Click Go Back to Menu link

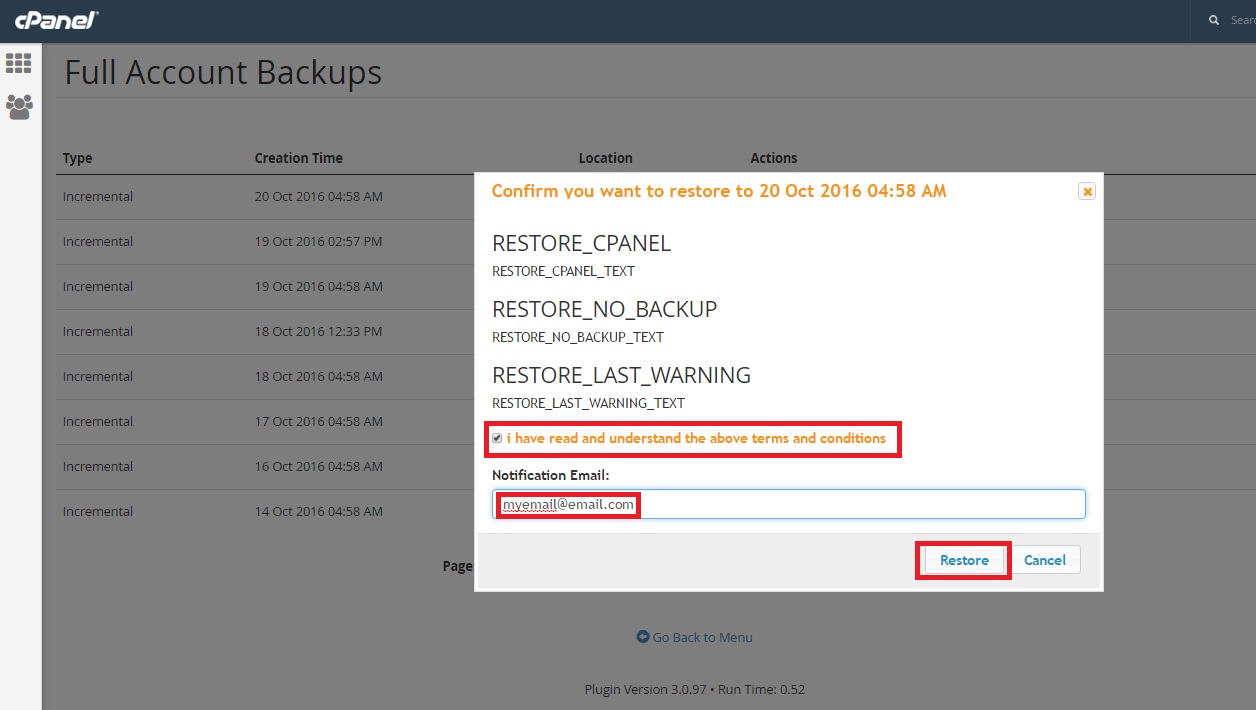(702, 637)
